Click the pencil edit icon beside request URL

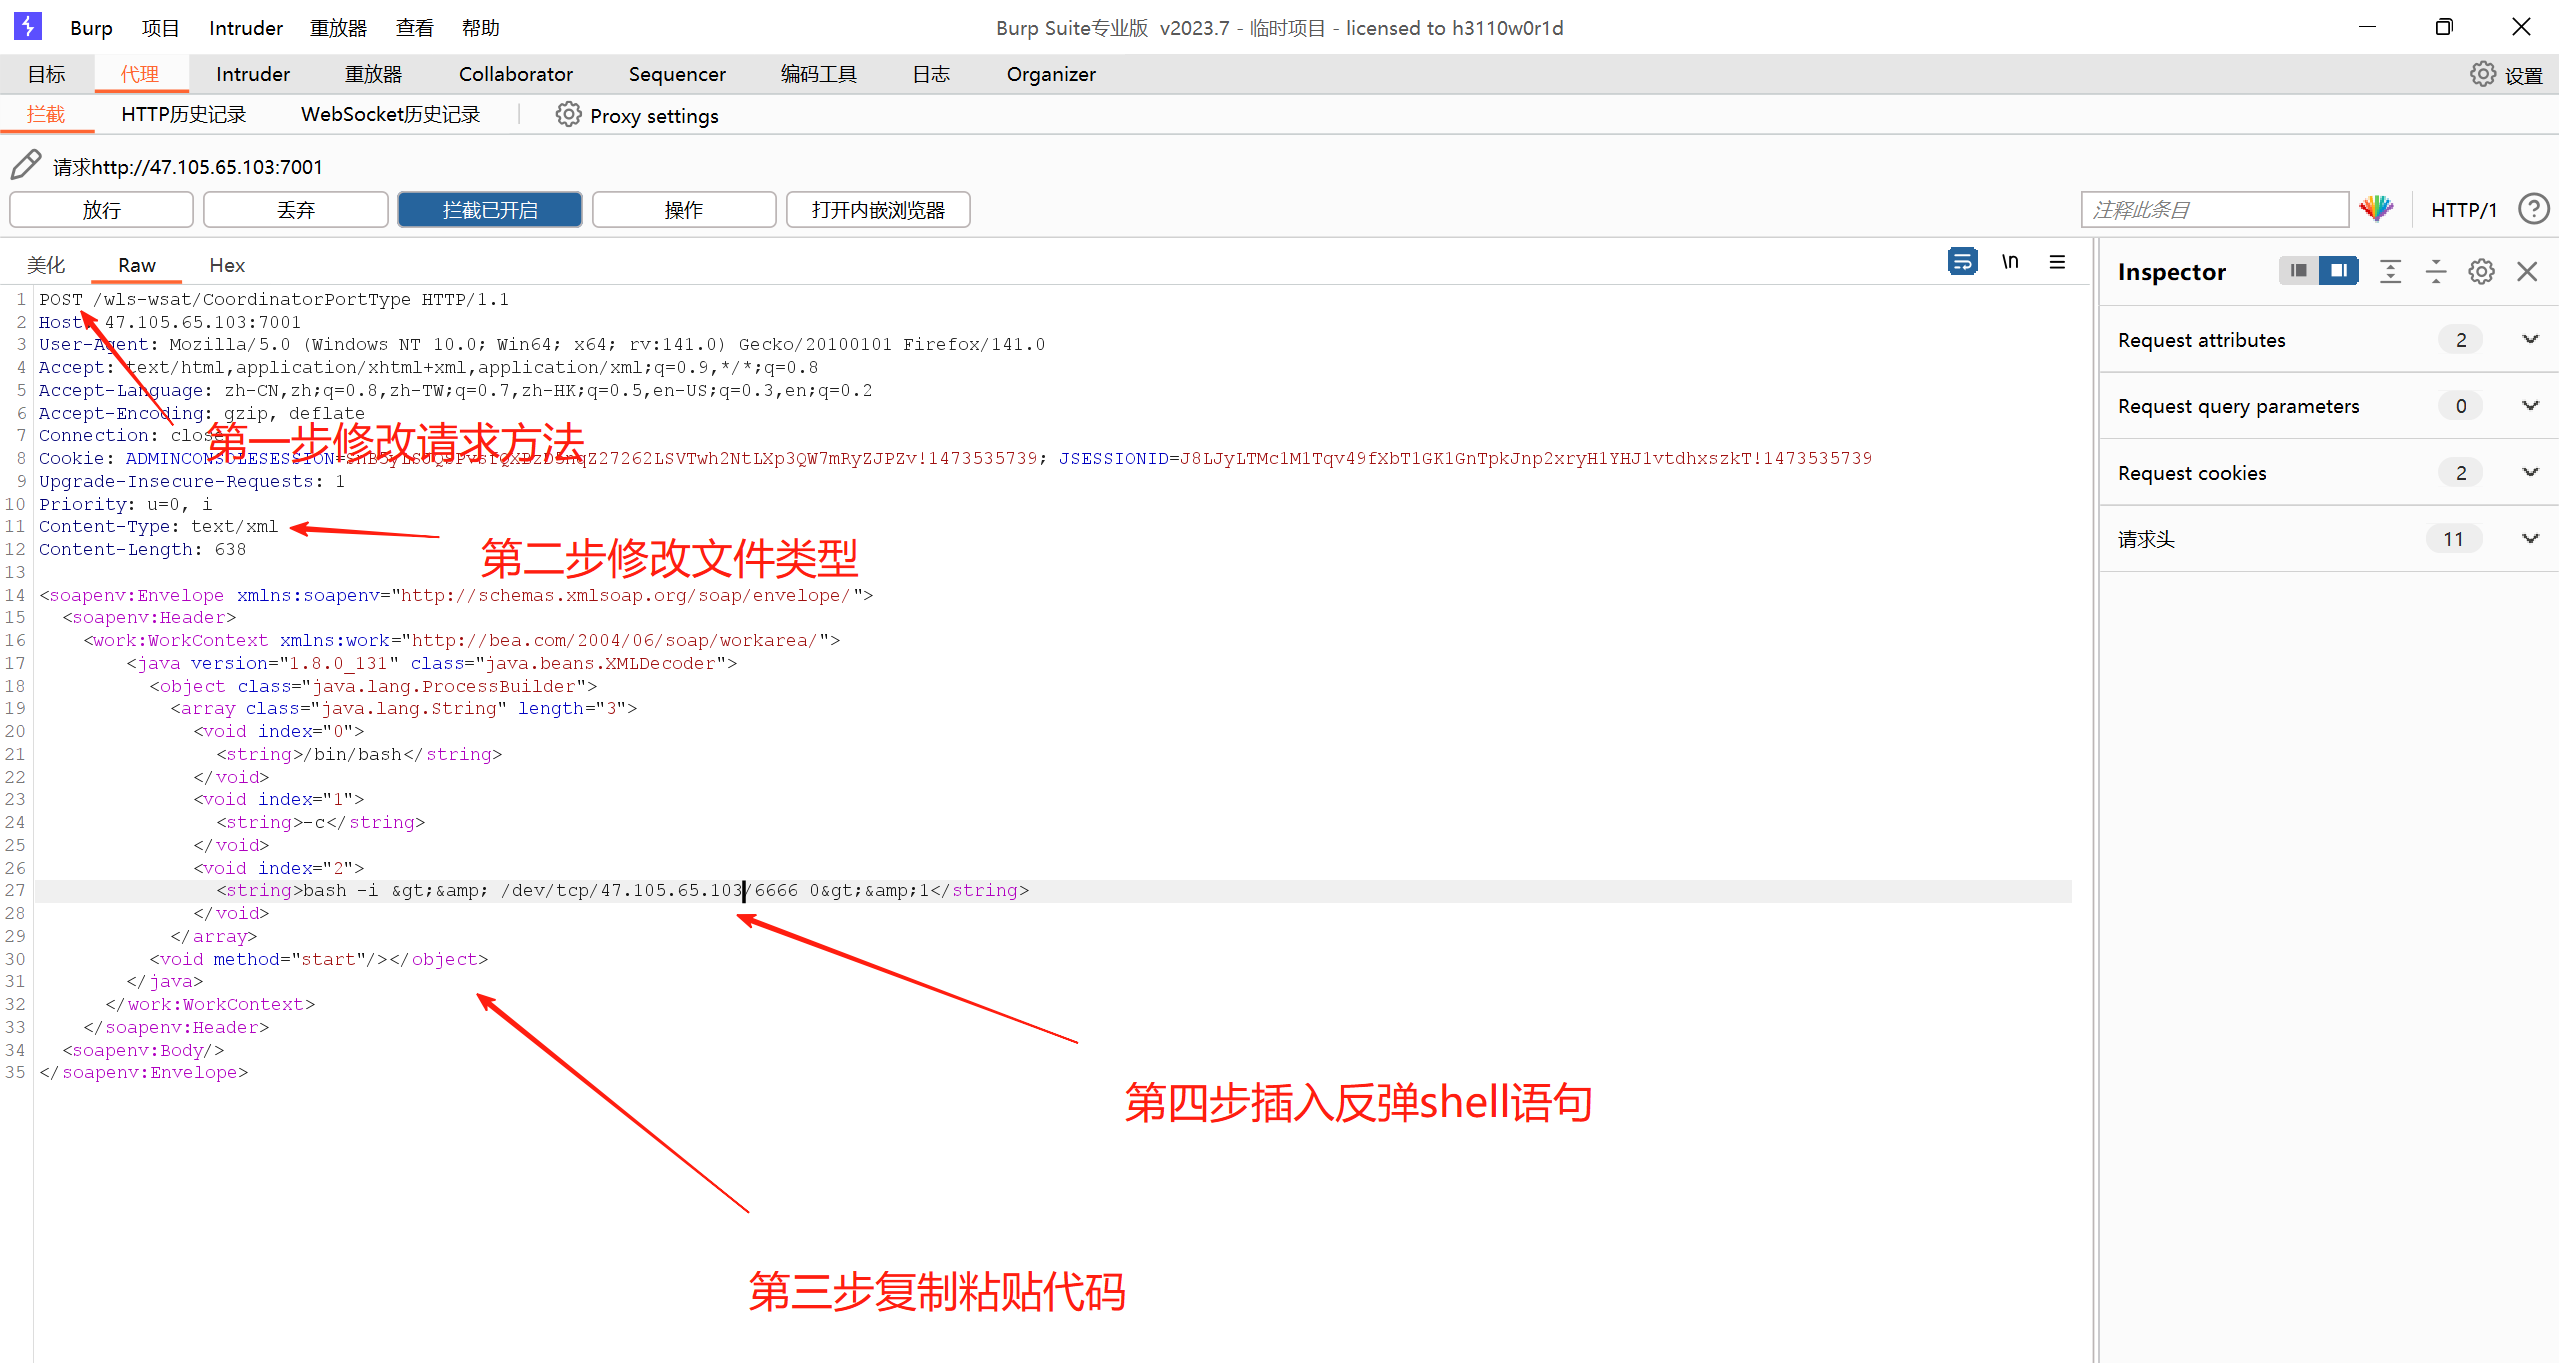(x=26, y=165)
